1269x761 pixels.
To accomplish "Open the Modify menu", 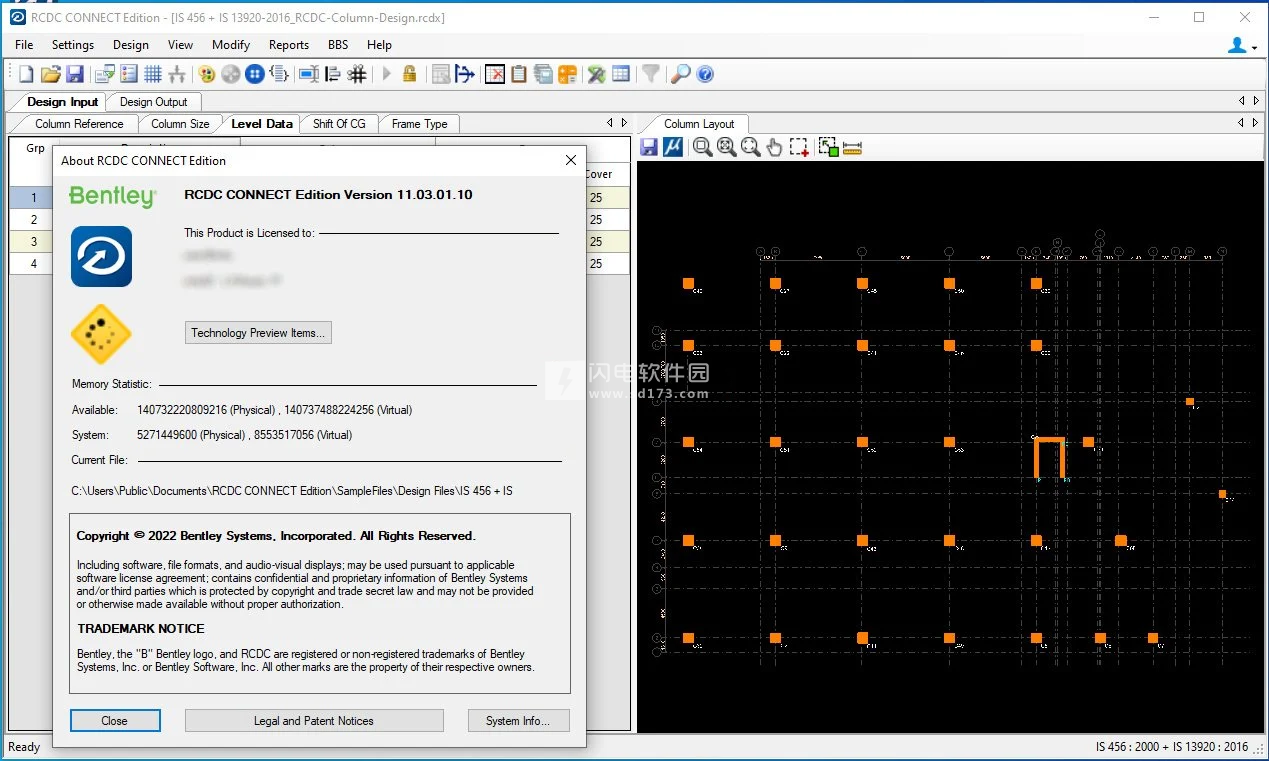I will [x=231, y=45].
